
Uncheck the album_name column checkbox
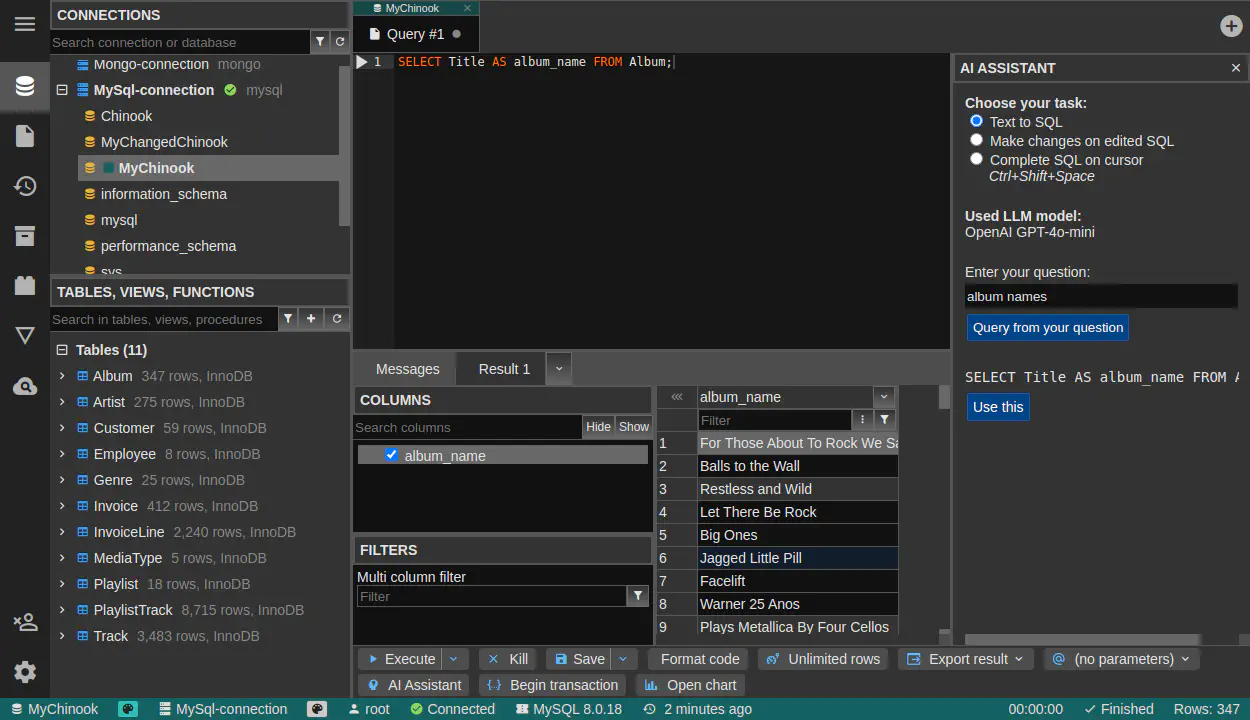pos(392,455)
